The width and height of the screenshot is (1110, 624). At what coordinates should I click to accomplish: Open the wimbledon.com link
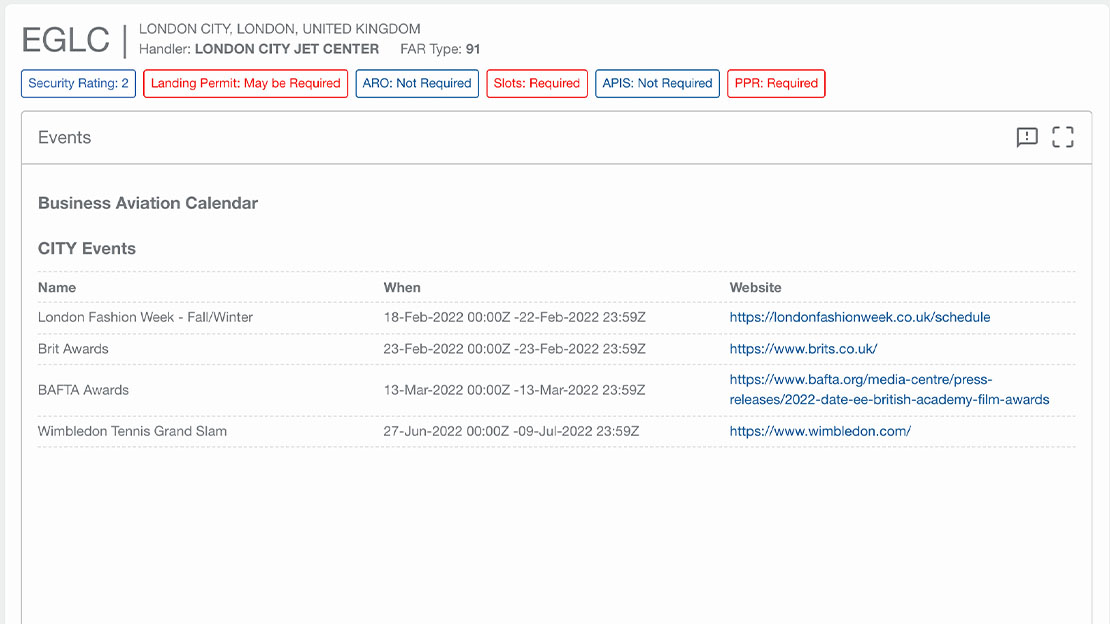tap(820, 431)
